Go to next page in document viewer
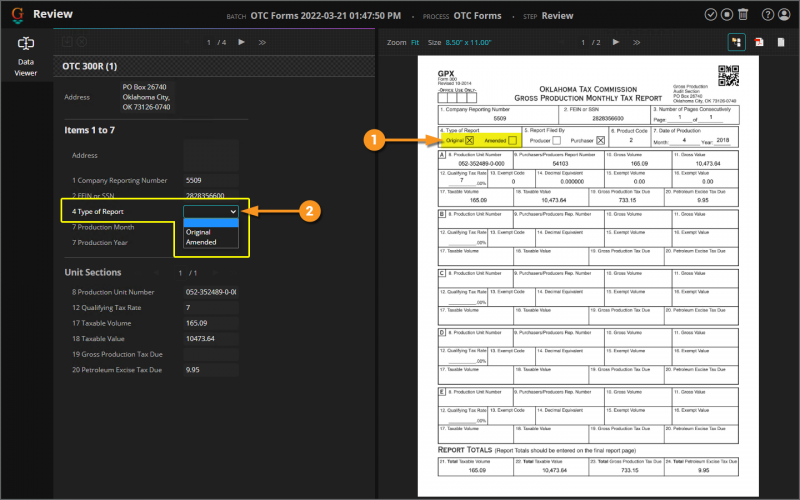This screenshot has height=500, width=800. tap(616, 43)
